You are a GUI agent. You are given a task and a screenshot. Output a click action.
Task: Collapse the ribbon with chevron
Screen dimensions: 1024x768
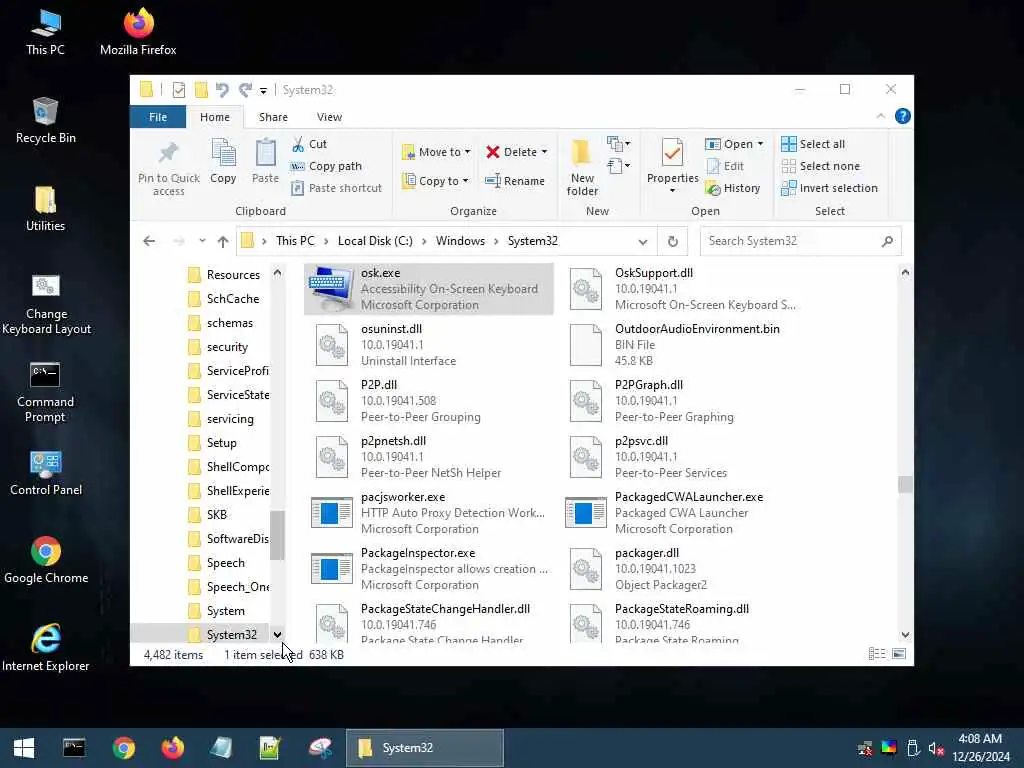coord(880,116)
